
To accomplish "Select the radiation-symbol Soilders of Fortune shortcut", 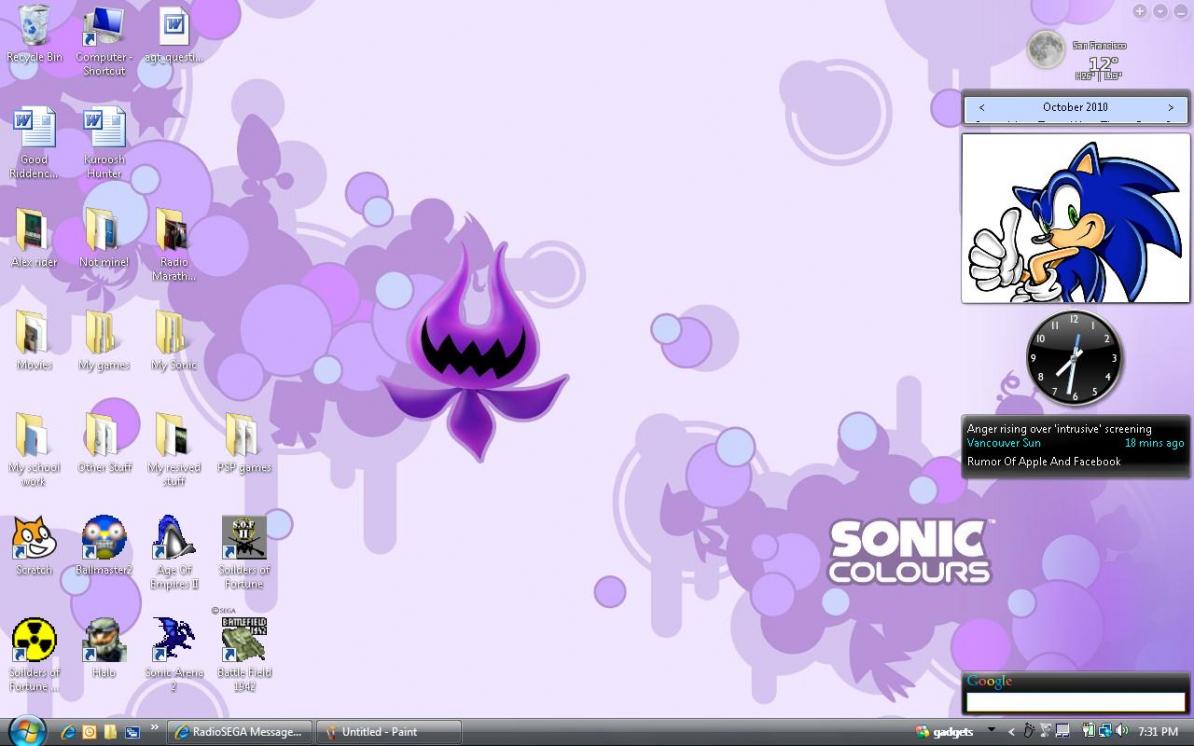I will point(34,655).
